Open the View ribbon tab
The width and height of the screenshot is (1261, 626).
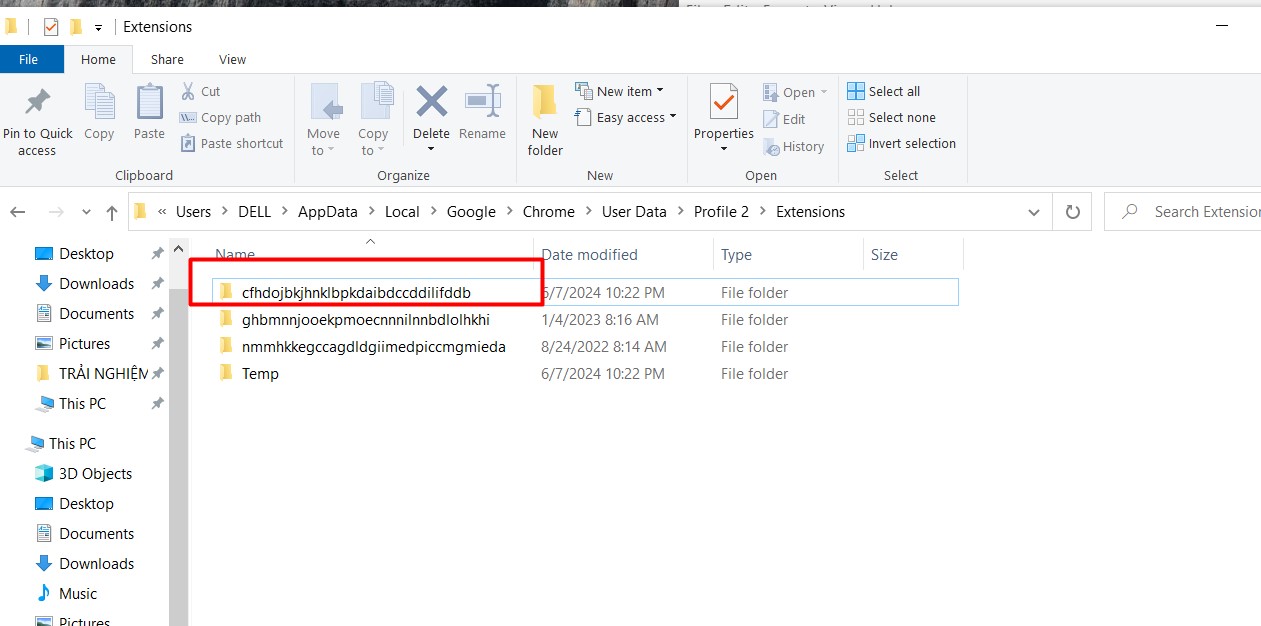(232, 59)
